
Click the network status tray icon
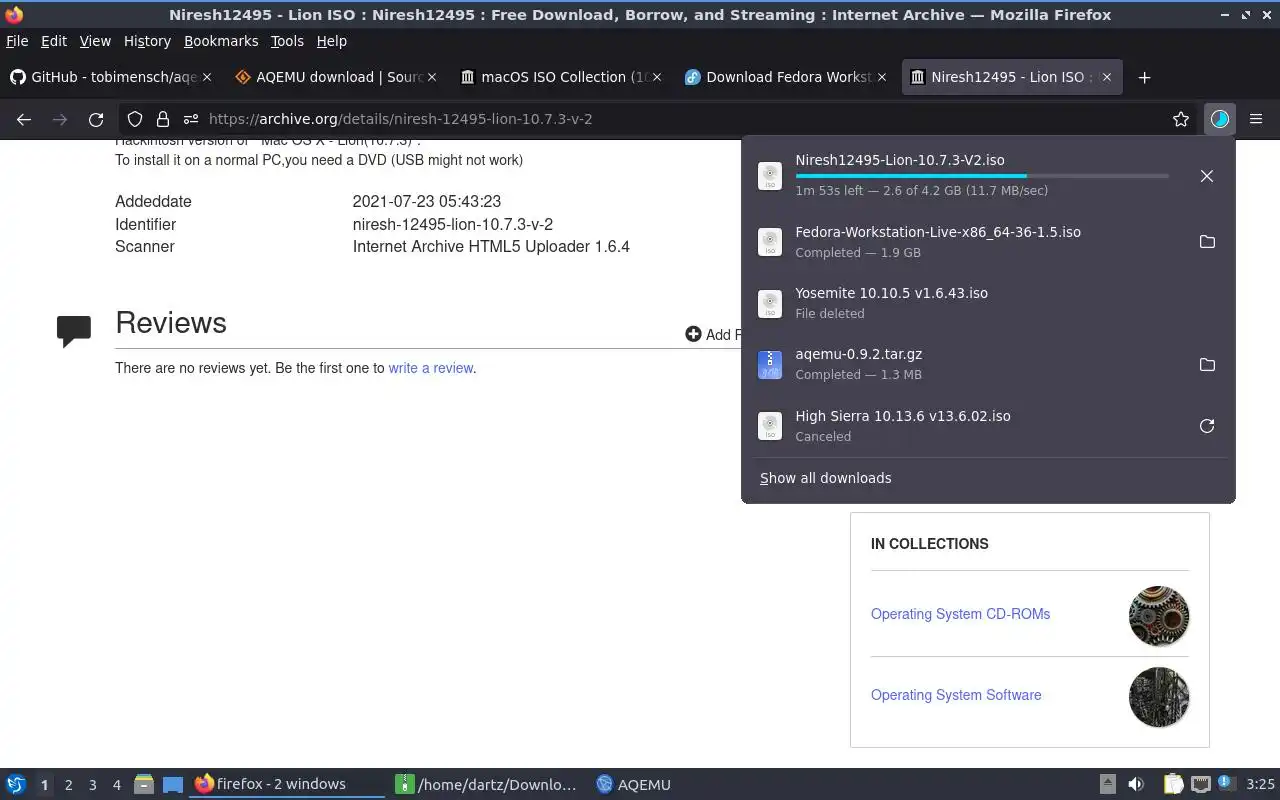(1201, 785)
